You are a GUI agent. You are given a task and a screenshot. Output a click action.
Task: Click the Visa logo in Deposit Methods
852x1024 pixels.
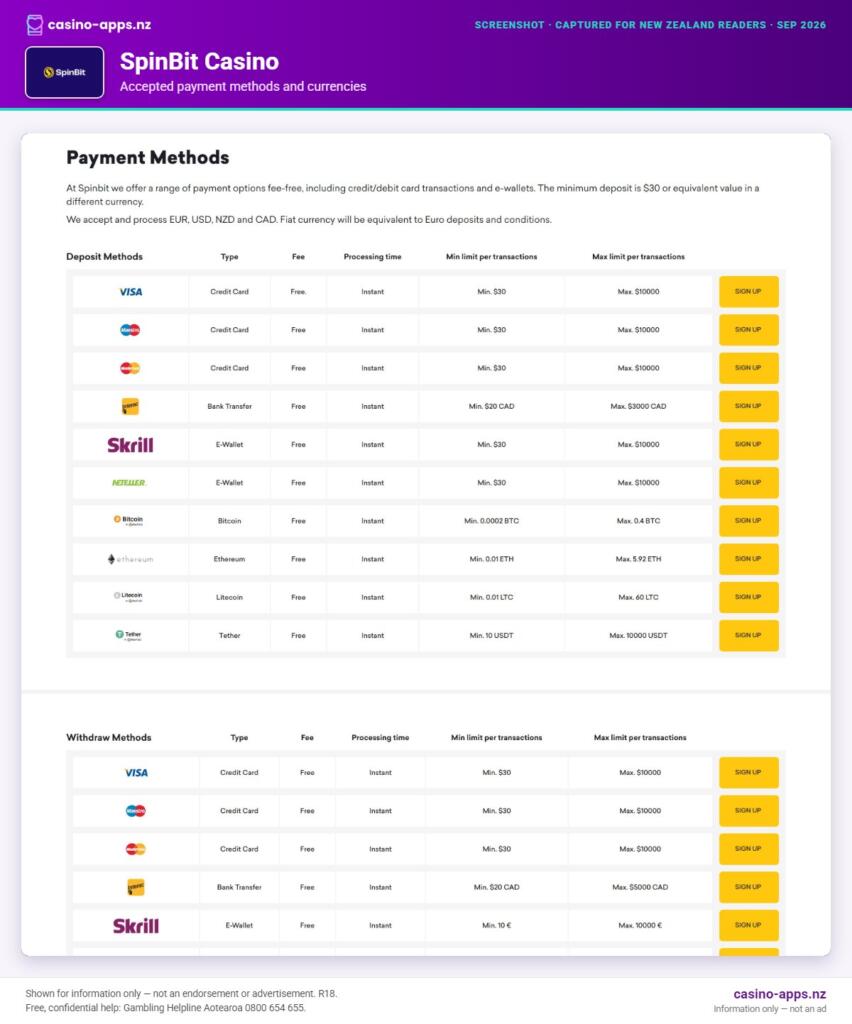tap(131, 292)
